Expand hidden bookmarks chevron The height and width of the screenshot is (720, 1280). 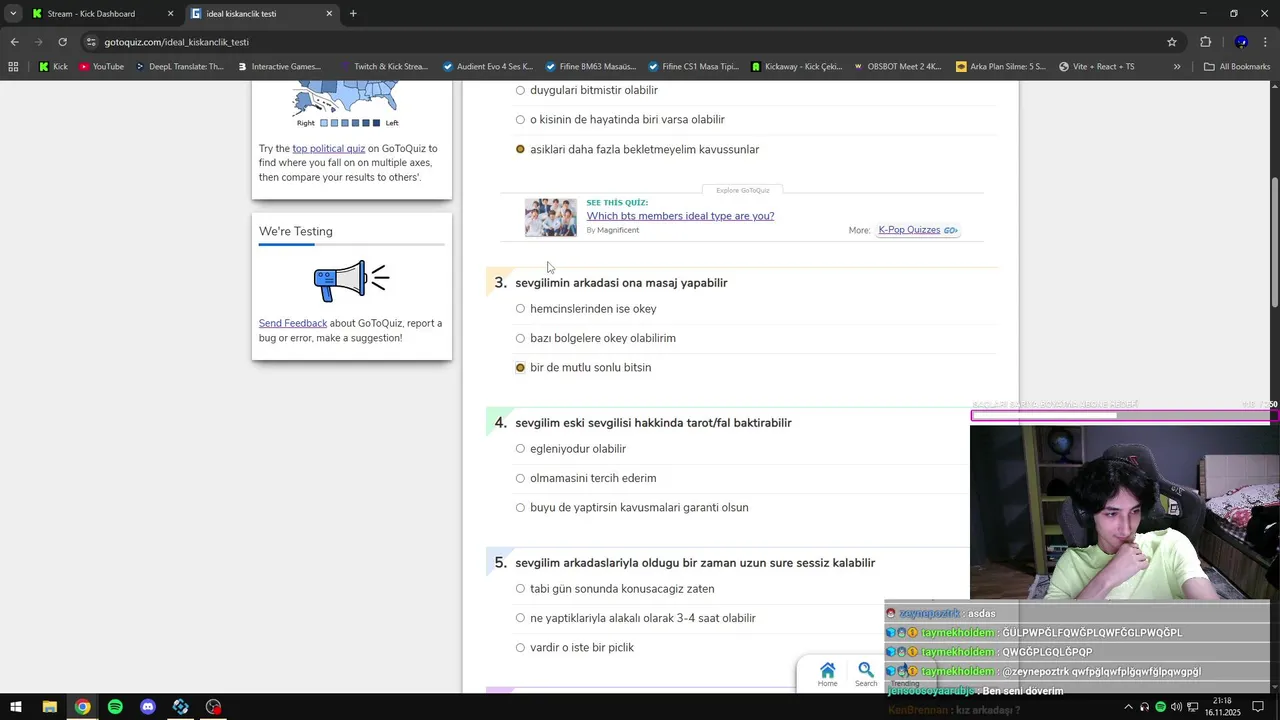coord(1177,67)
